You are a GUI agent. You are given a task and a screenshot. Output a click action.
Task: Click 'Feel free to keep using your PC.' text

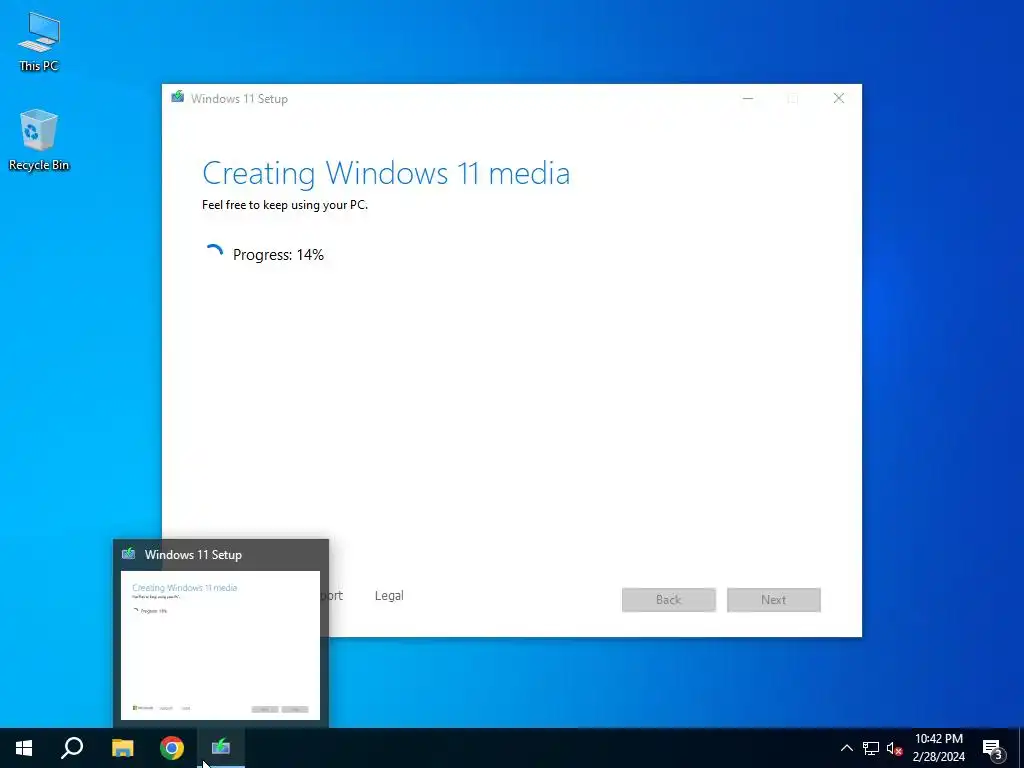(285, 205)
